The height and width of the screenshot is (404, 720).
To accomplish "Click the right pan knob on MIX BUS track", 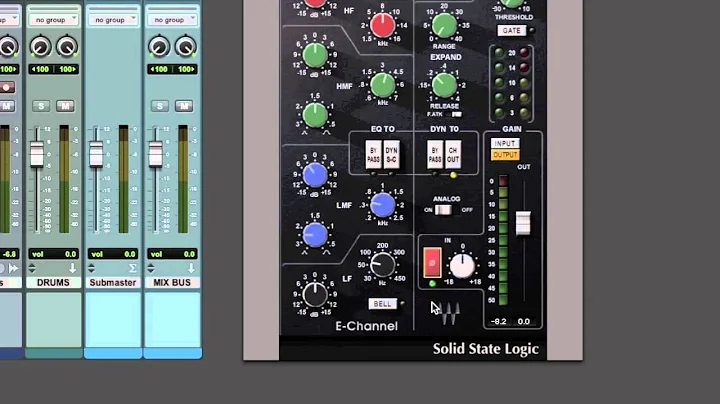I will pos(186,47).
